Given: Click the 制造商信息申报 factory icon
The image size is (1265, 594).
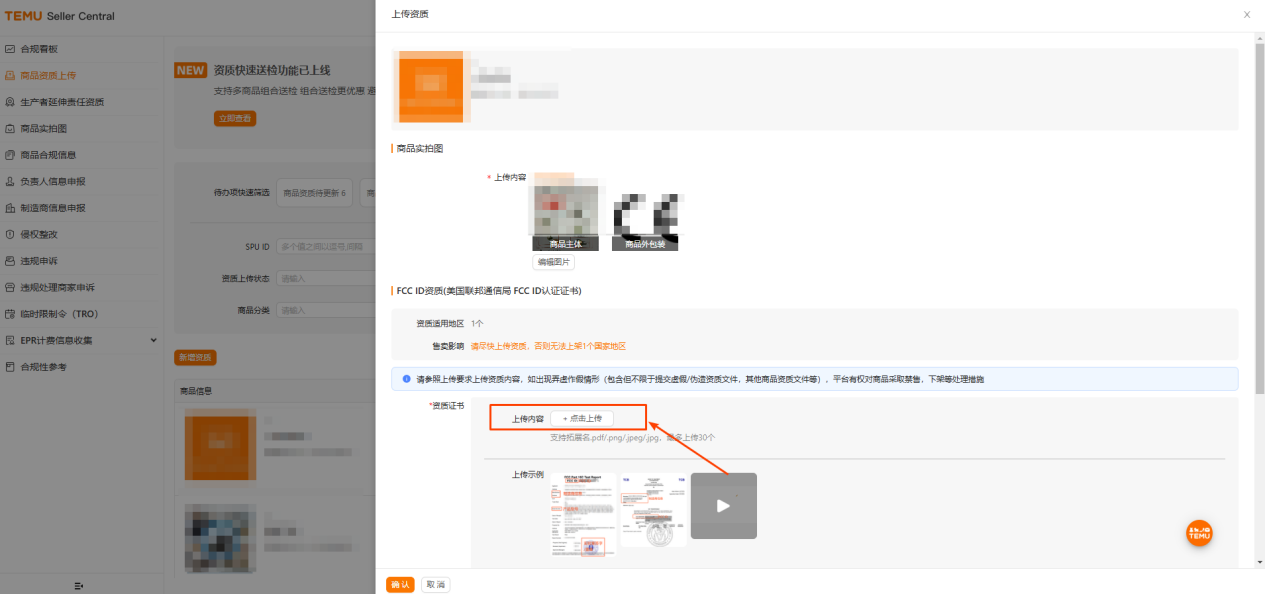Looking at the screenshot, I should point(12,208).
